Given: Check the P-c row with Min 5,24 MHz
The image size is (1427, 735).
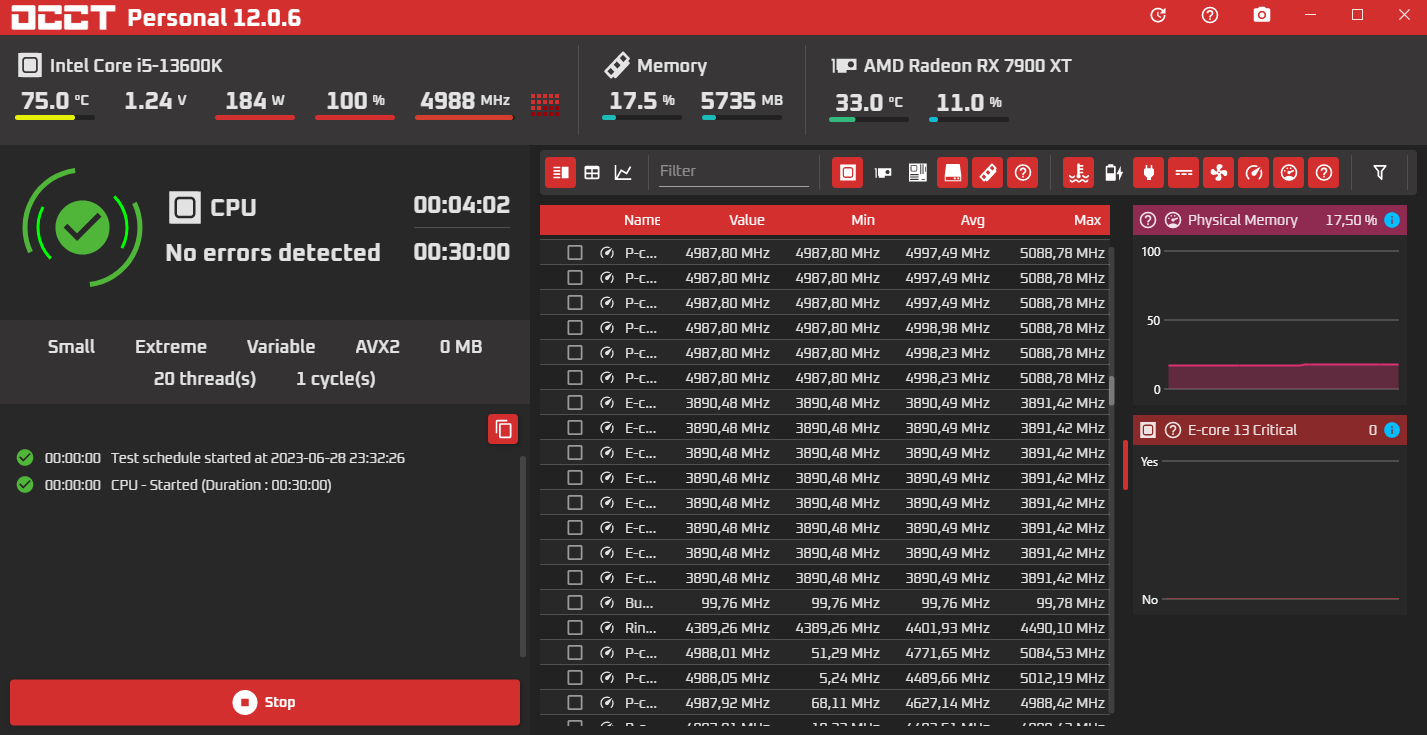Looking at the screenshot, I should point(575,677).
